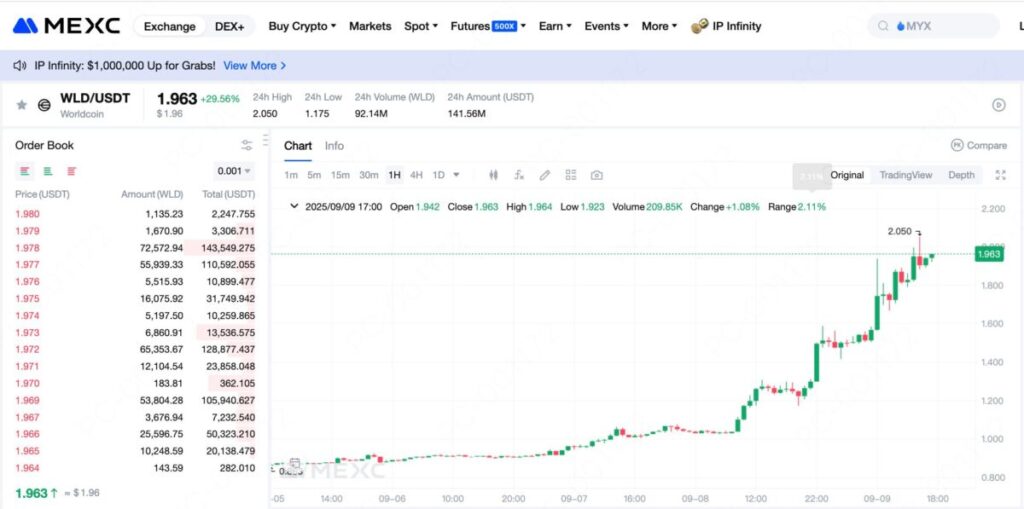
Task: Open announcement speaker icon
Action: (20, 65)
